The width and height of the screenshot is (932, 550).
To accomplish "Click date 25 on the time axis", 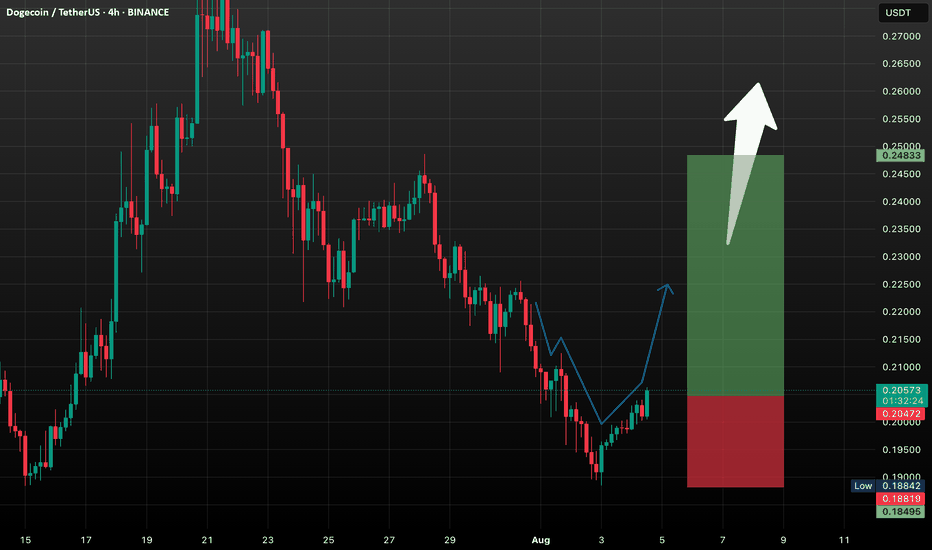I will (329, 540).
